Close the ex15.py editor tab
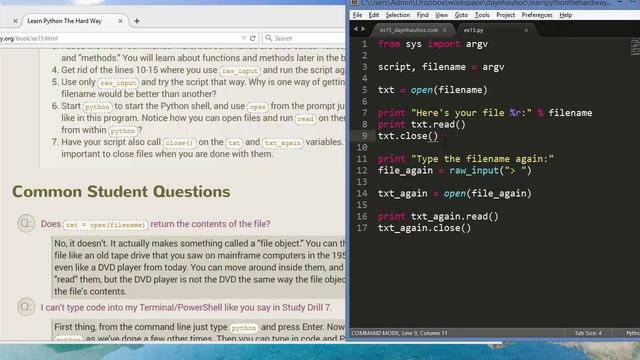Image resolution: width=640 pixels, height=360 pixels. 526,30
